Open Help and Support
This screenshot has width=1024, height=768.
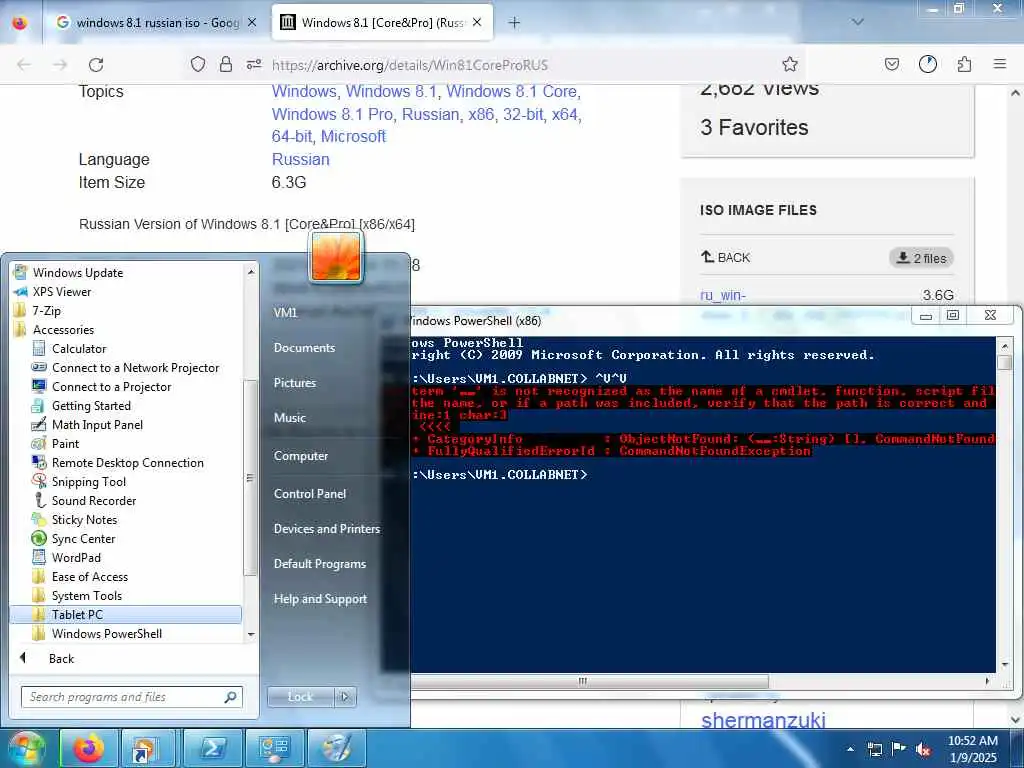320,598
